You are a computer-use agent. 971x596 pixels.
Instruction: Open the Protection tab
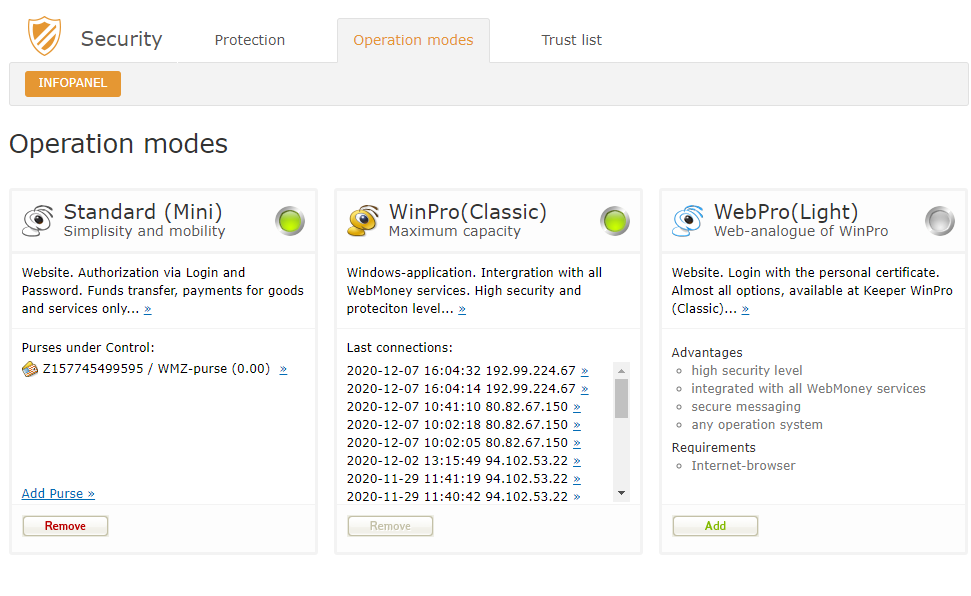(x=250, y=40)
